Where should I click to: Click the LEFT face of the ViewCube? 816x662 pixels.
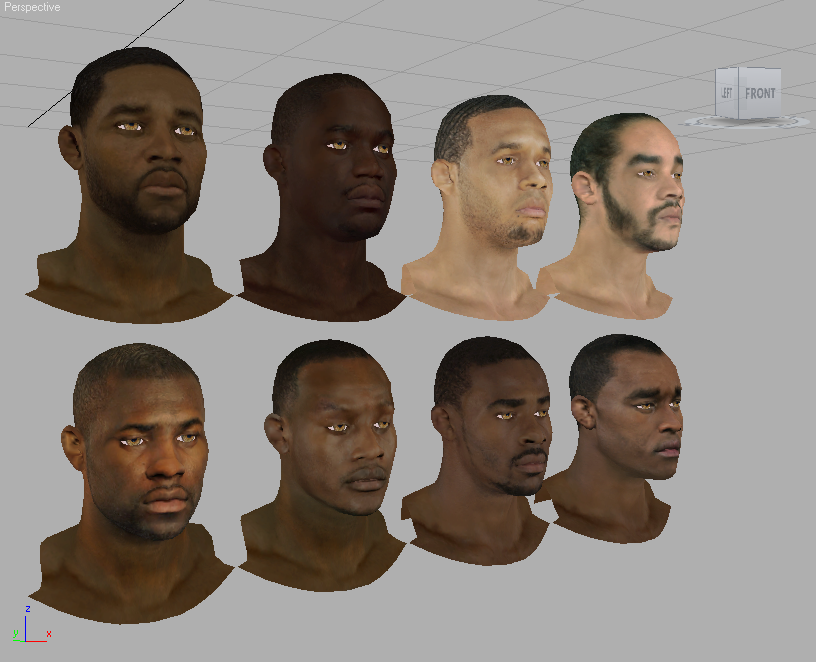pos(726,93)
